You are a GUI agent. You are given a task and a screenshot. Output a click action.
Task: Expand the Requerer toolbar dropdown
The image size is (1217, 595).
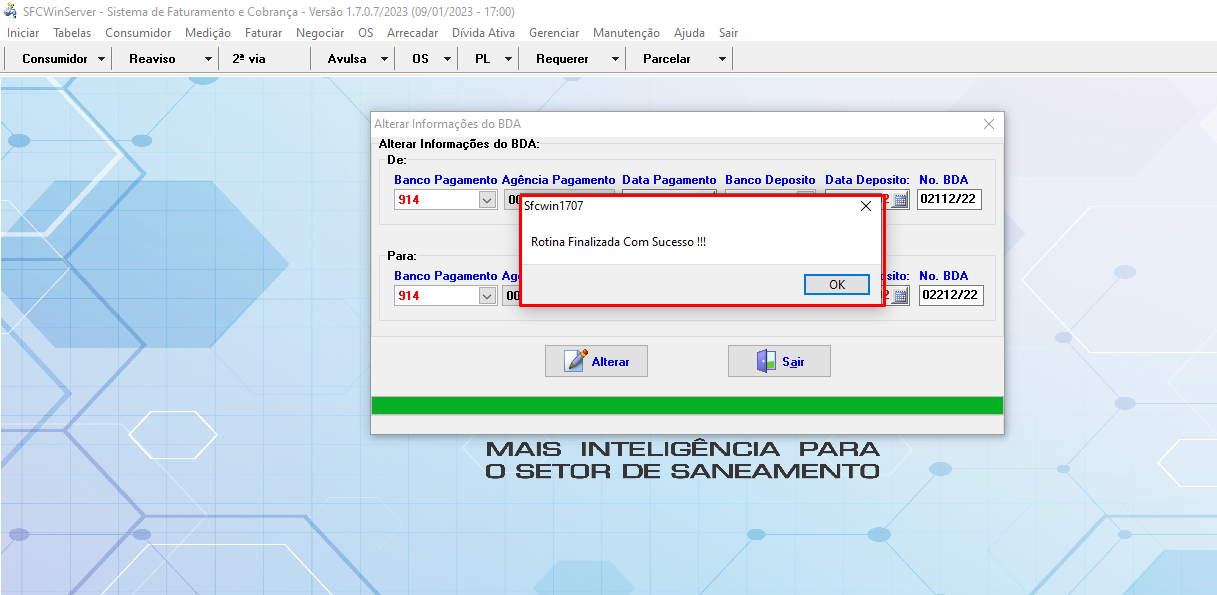click(x=615, y=59)
